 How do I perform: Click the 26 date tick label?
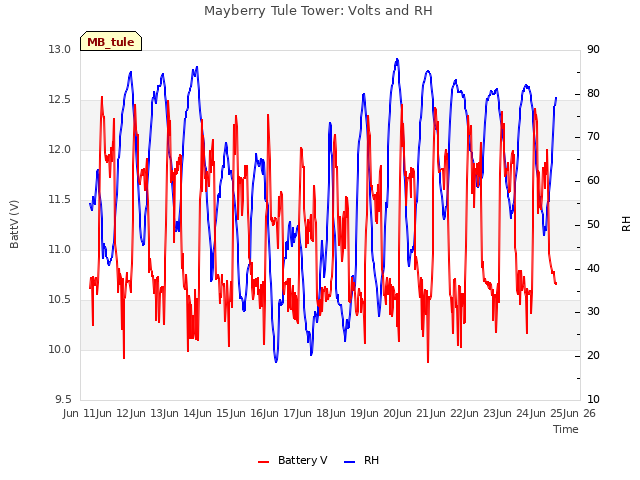click(x=589, y=413)
